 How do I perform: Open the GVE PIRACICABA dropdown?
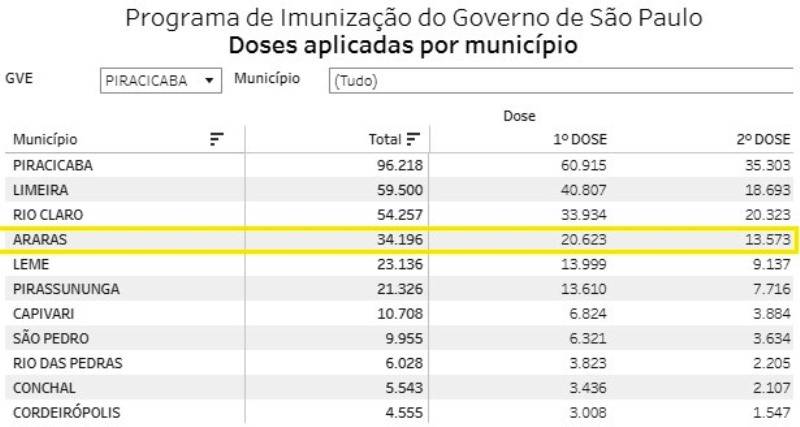coord(161,81)
